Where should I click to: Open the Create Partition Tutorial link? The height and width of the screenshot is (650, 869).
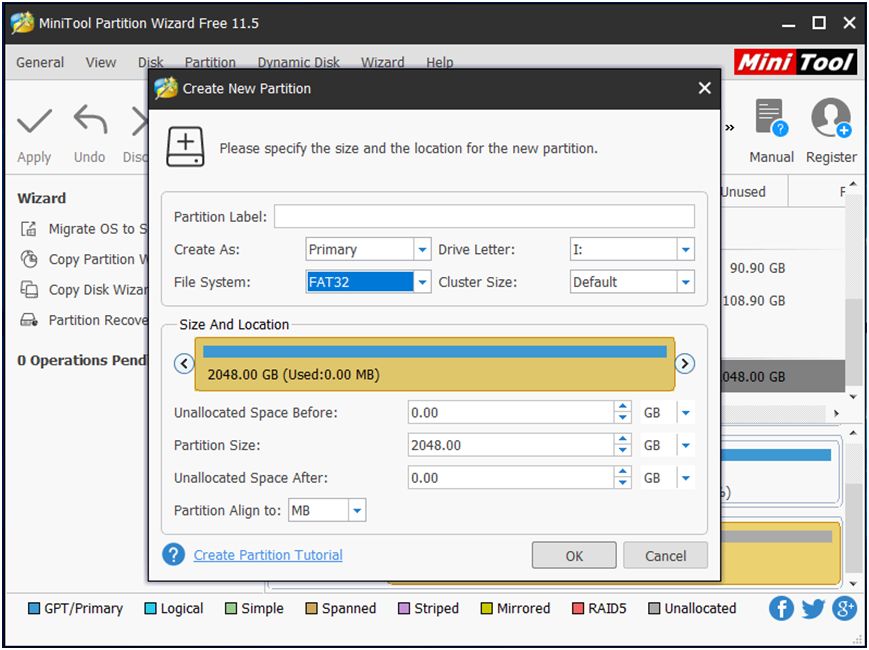click(268, 553)
